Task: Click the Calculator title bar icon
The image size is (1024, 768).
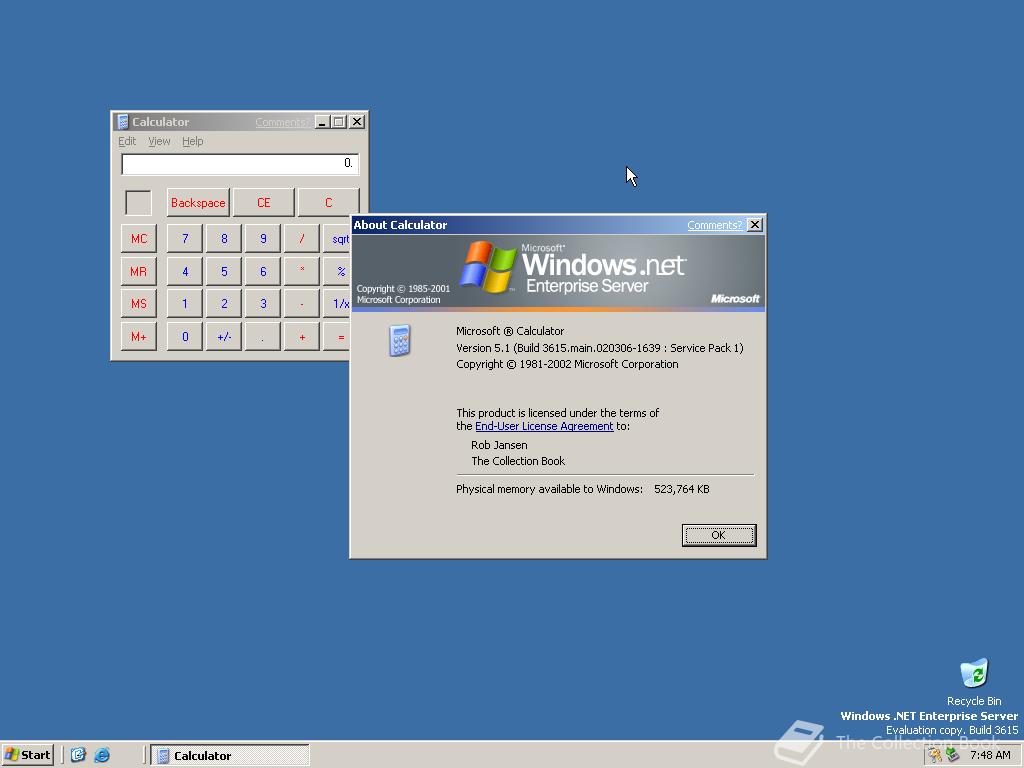Action: tap(122, 122)
